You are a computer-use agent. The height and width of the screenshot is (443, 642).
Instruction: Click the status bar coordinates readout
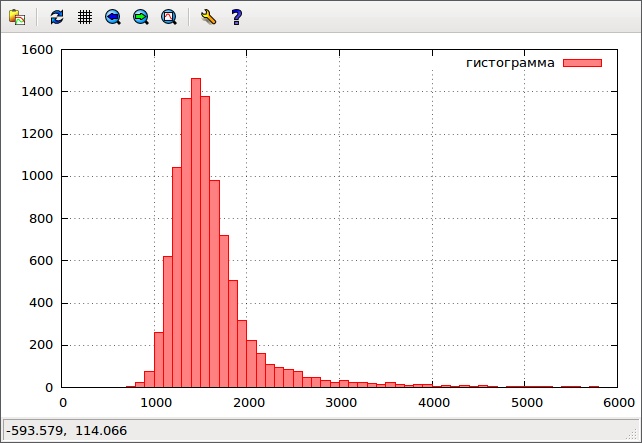[66, 430]
